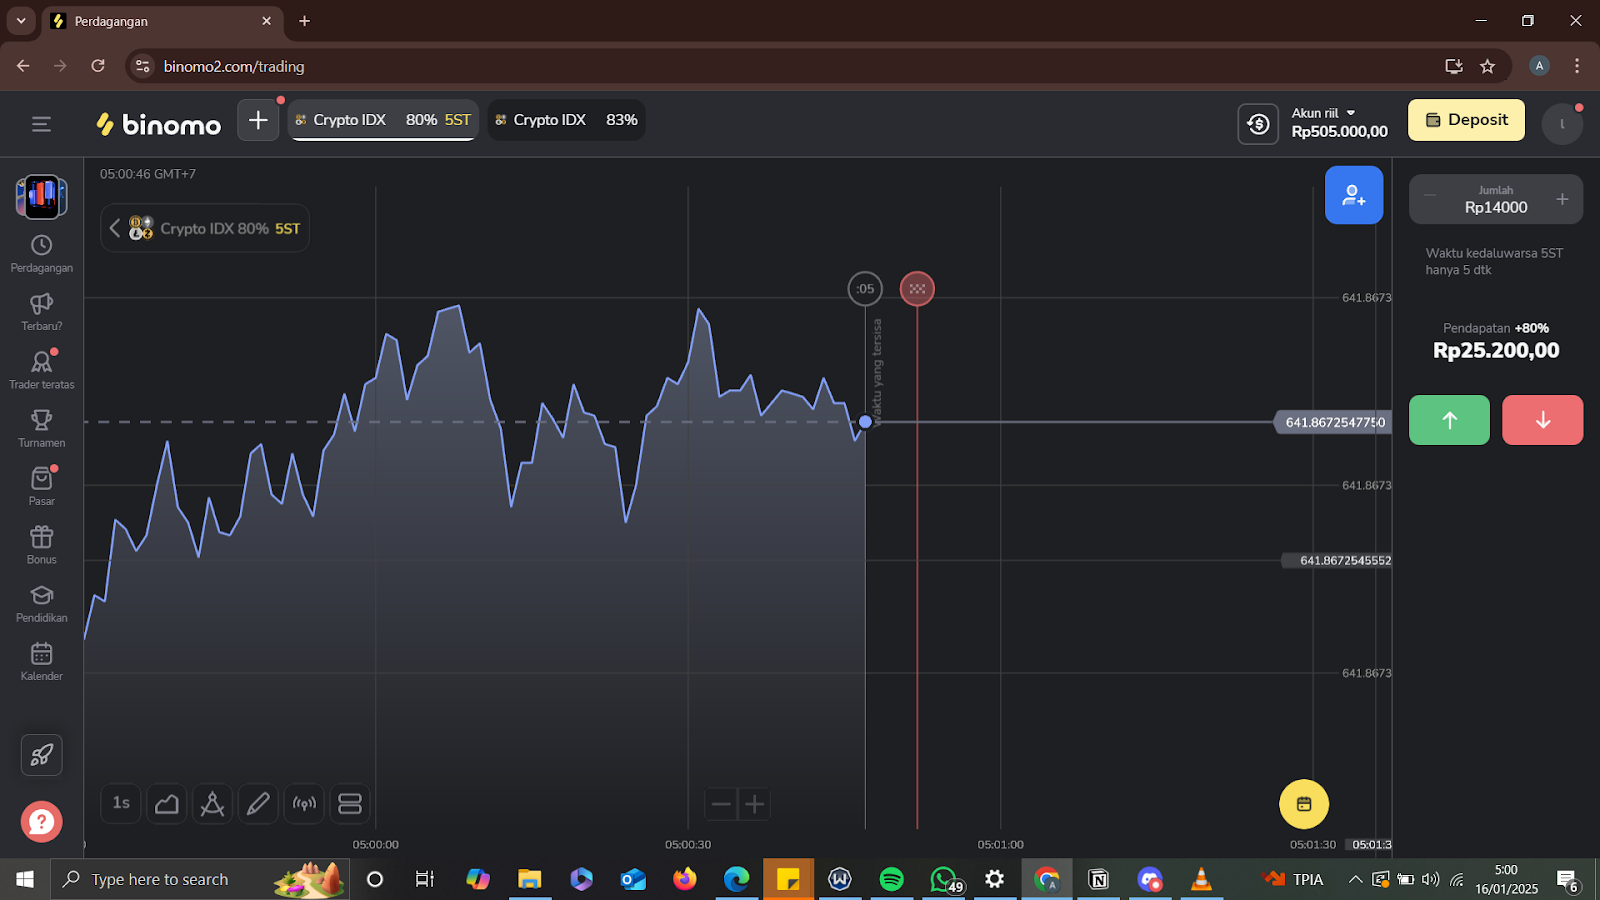Select the Crypto IDX 80% 5ST tab
The image size is (1600, 900).
383,120
